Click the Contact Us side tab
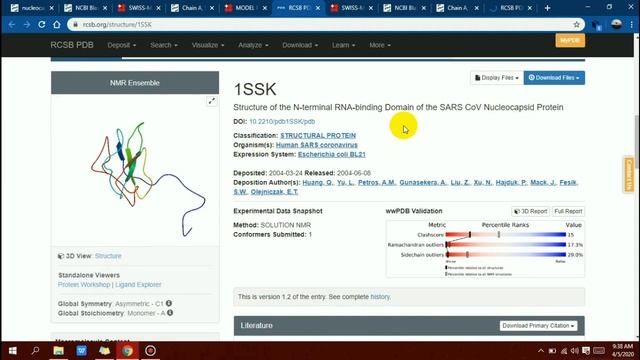This screenshot has height=360, width=640. pos(629,174)
